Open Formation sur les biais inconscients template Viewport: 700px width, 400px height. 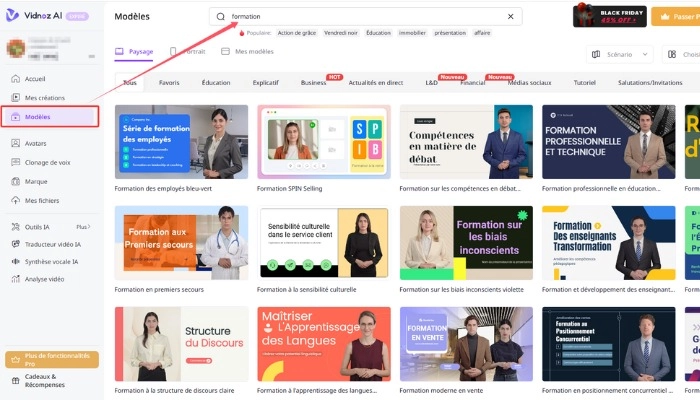466,243
